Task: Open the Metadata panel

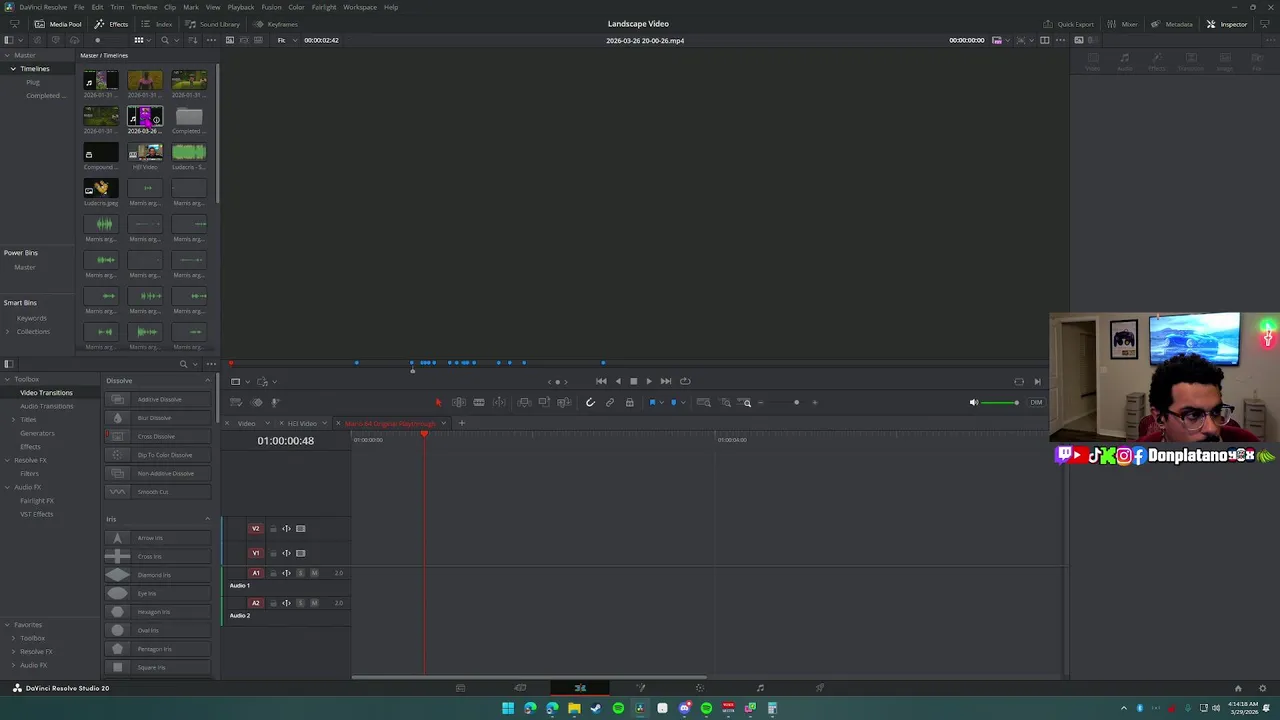Action: (x=1172, y=24)
